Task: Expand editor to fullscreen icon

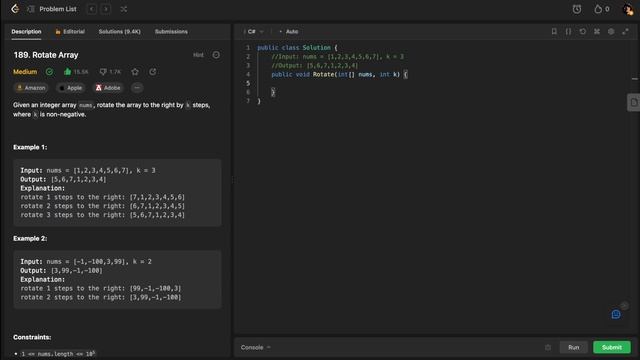Action: point(625,31)
